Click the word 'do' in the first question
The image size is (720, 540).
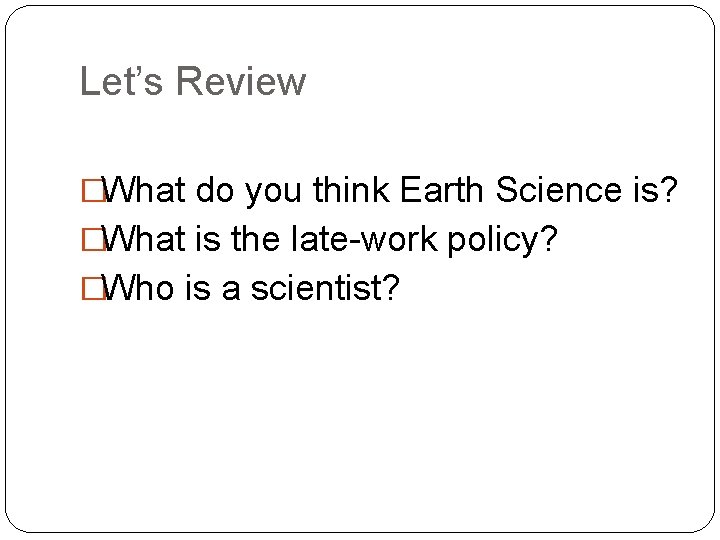(215, 190)
